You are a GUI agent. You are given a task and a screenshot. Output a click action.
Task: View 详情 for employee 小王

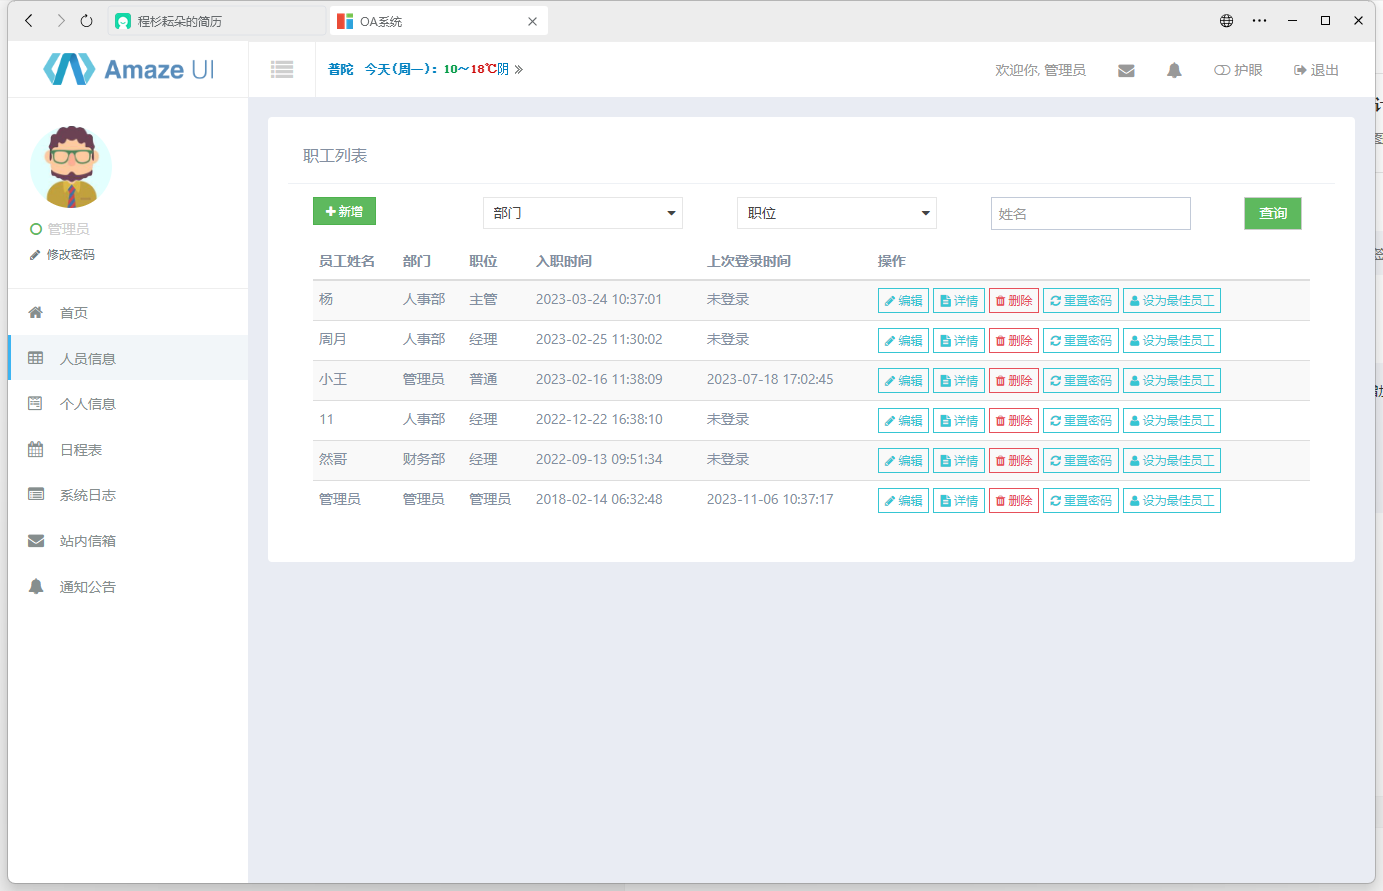point(959,381)
